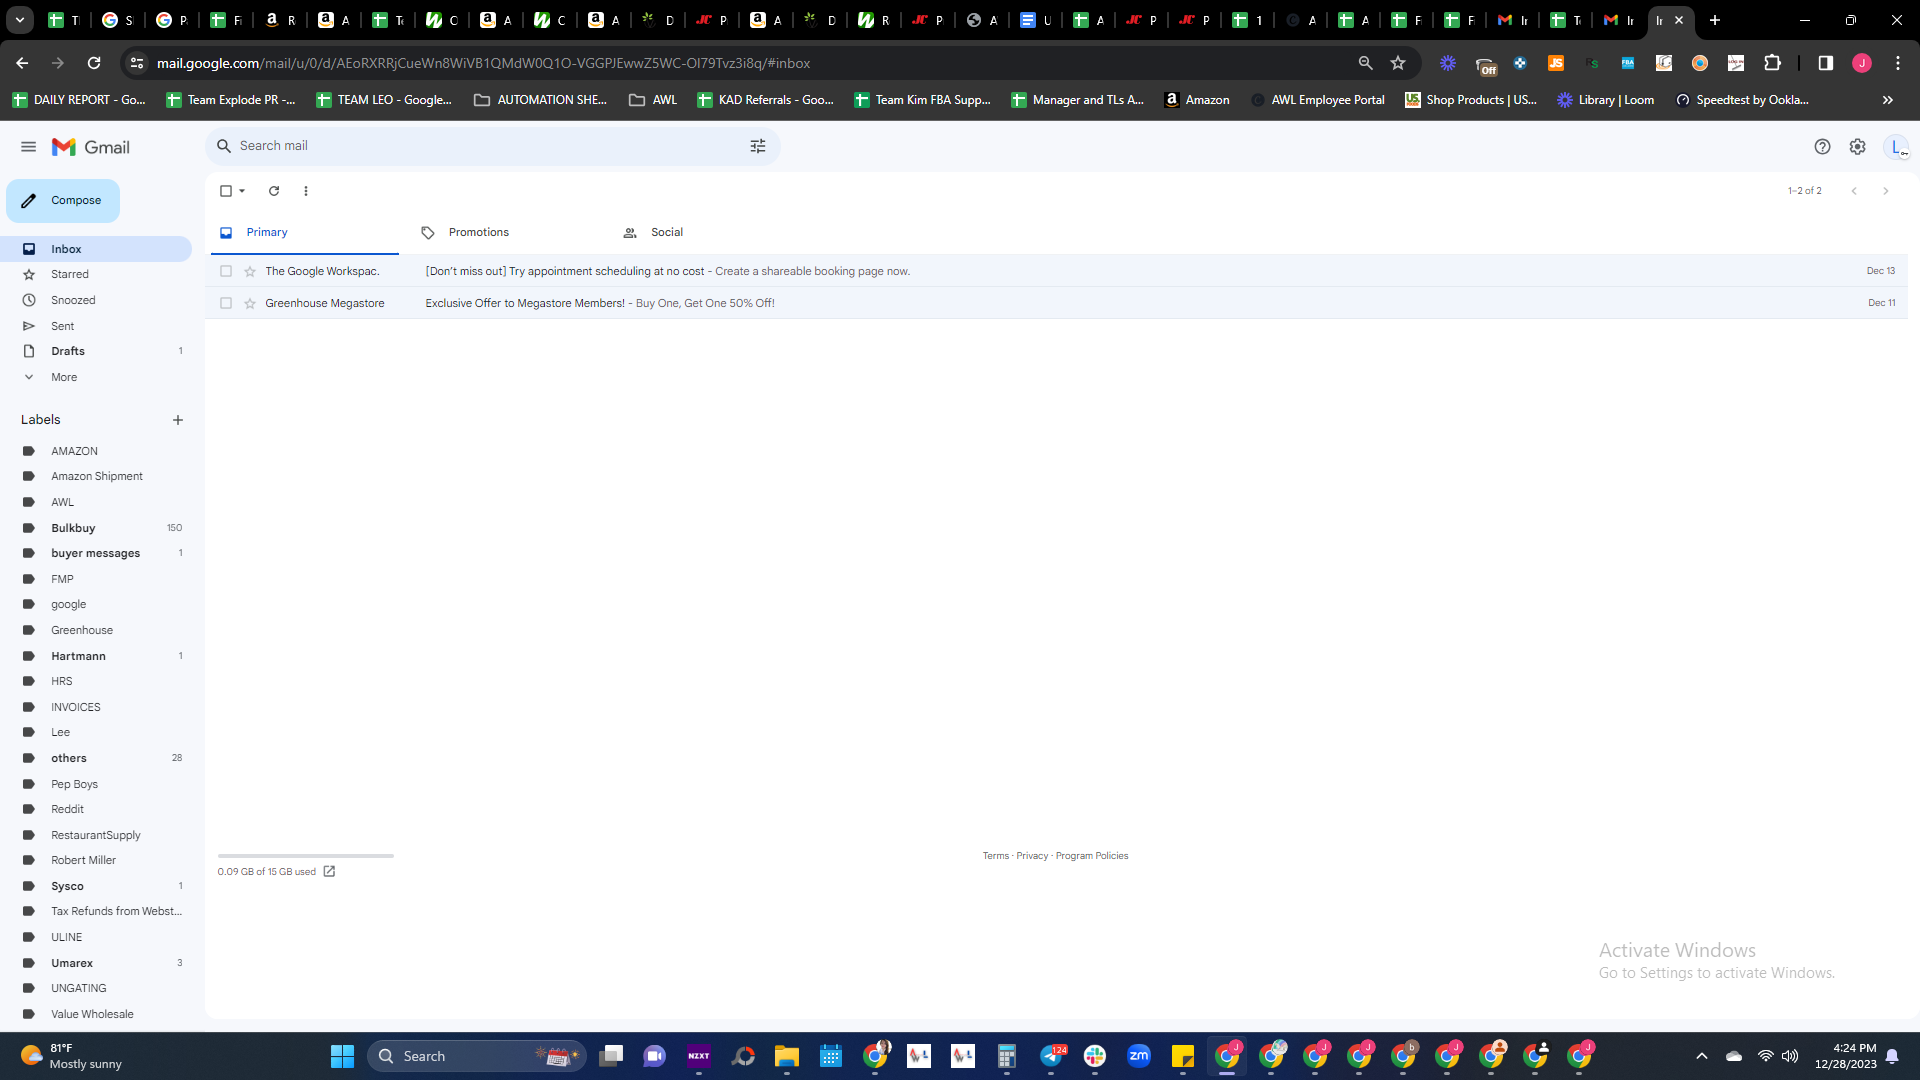Switch to the Primary tab
The width and height of the screenshot is (1920, 1080).
(304, 233)
